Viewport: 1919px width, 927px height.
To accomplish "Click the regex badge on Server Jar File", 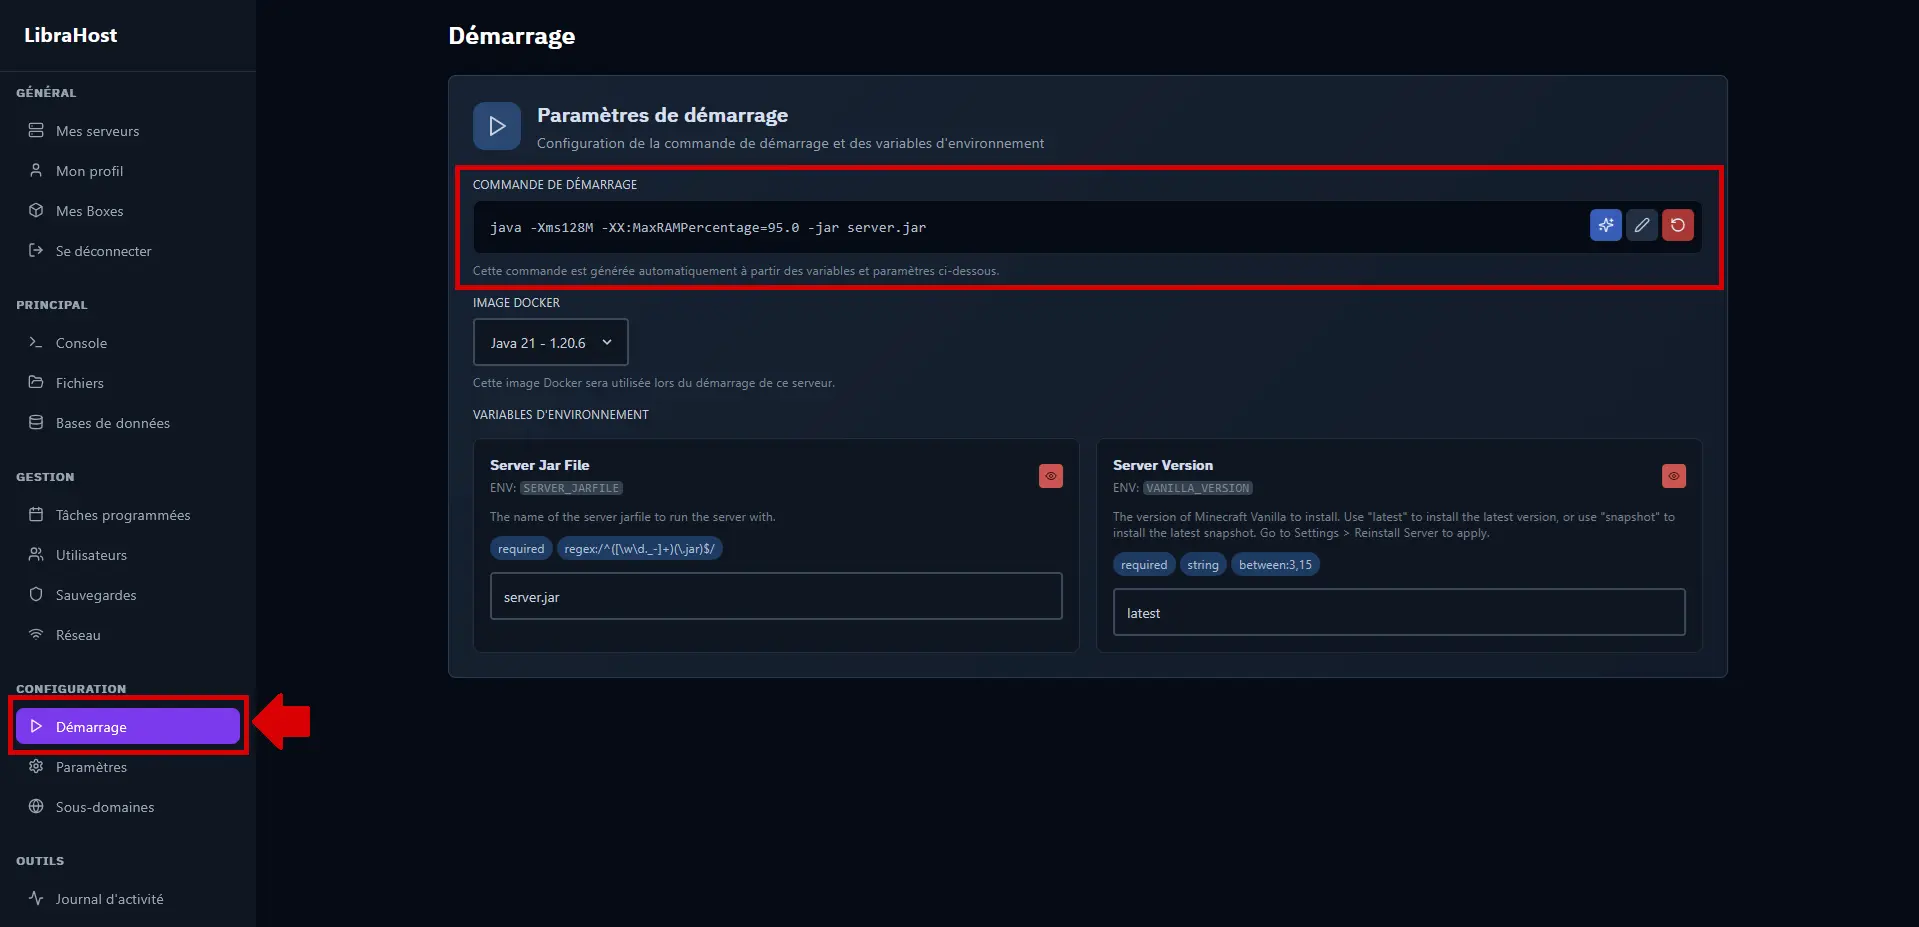I will point(640,548).
